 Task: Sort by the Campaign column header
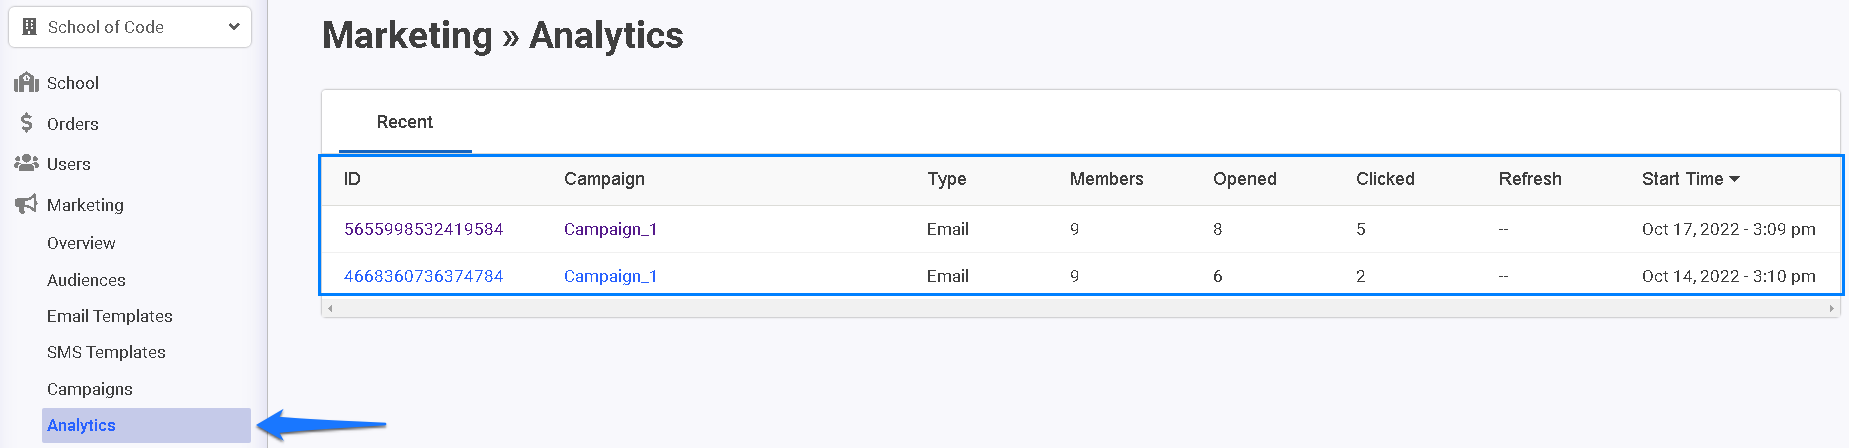(604, 179)
